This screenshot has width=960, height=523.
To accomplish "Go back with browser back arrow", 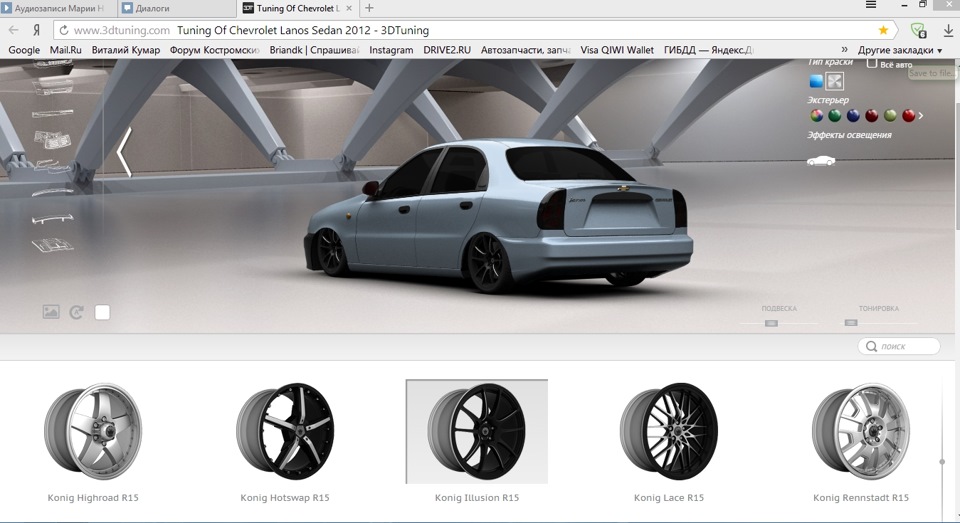I will coord(13,30).
